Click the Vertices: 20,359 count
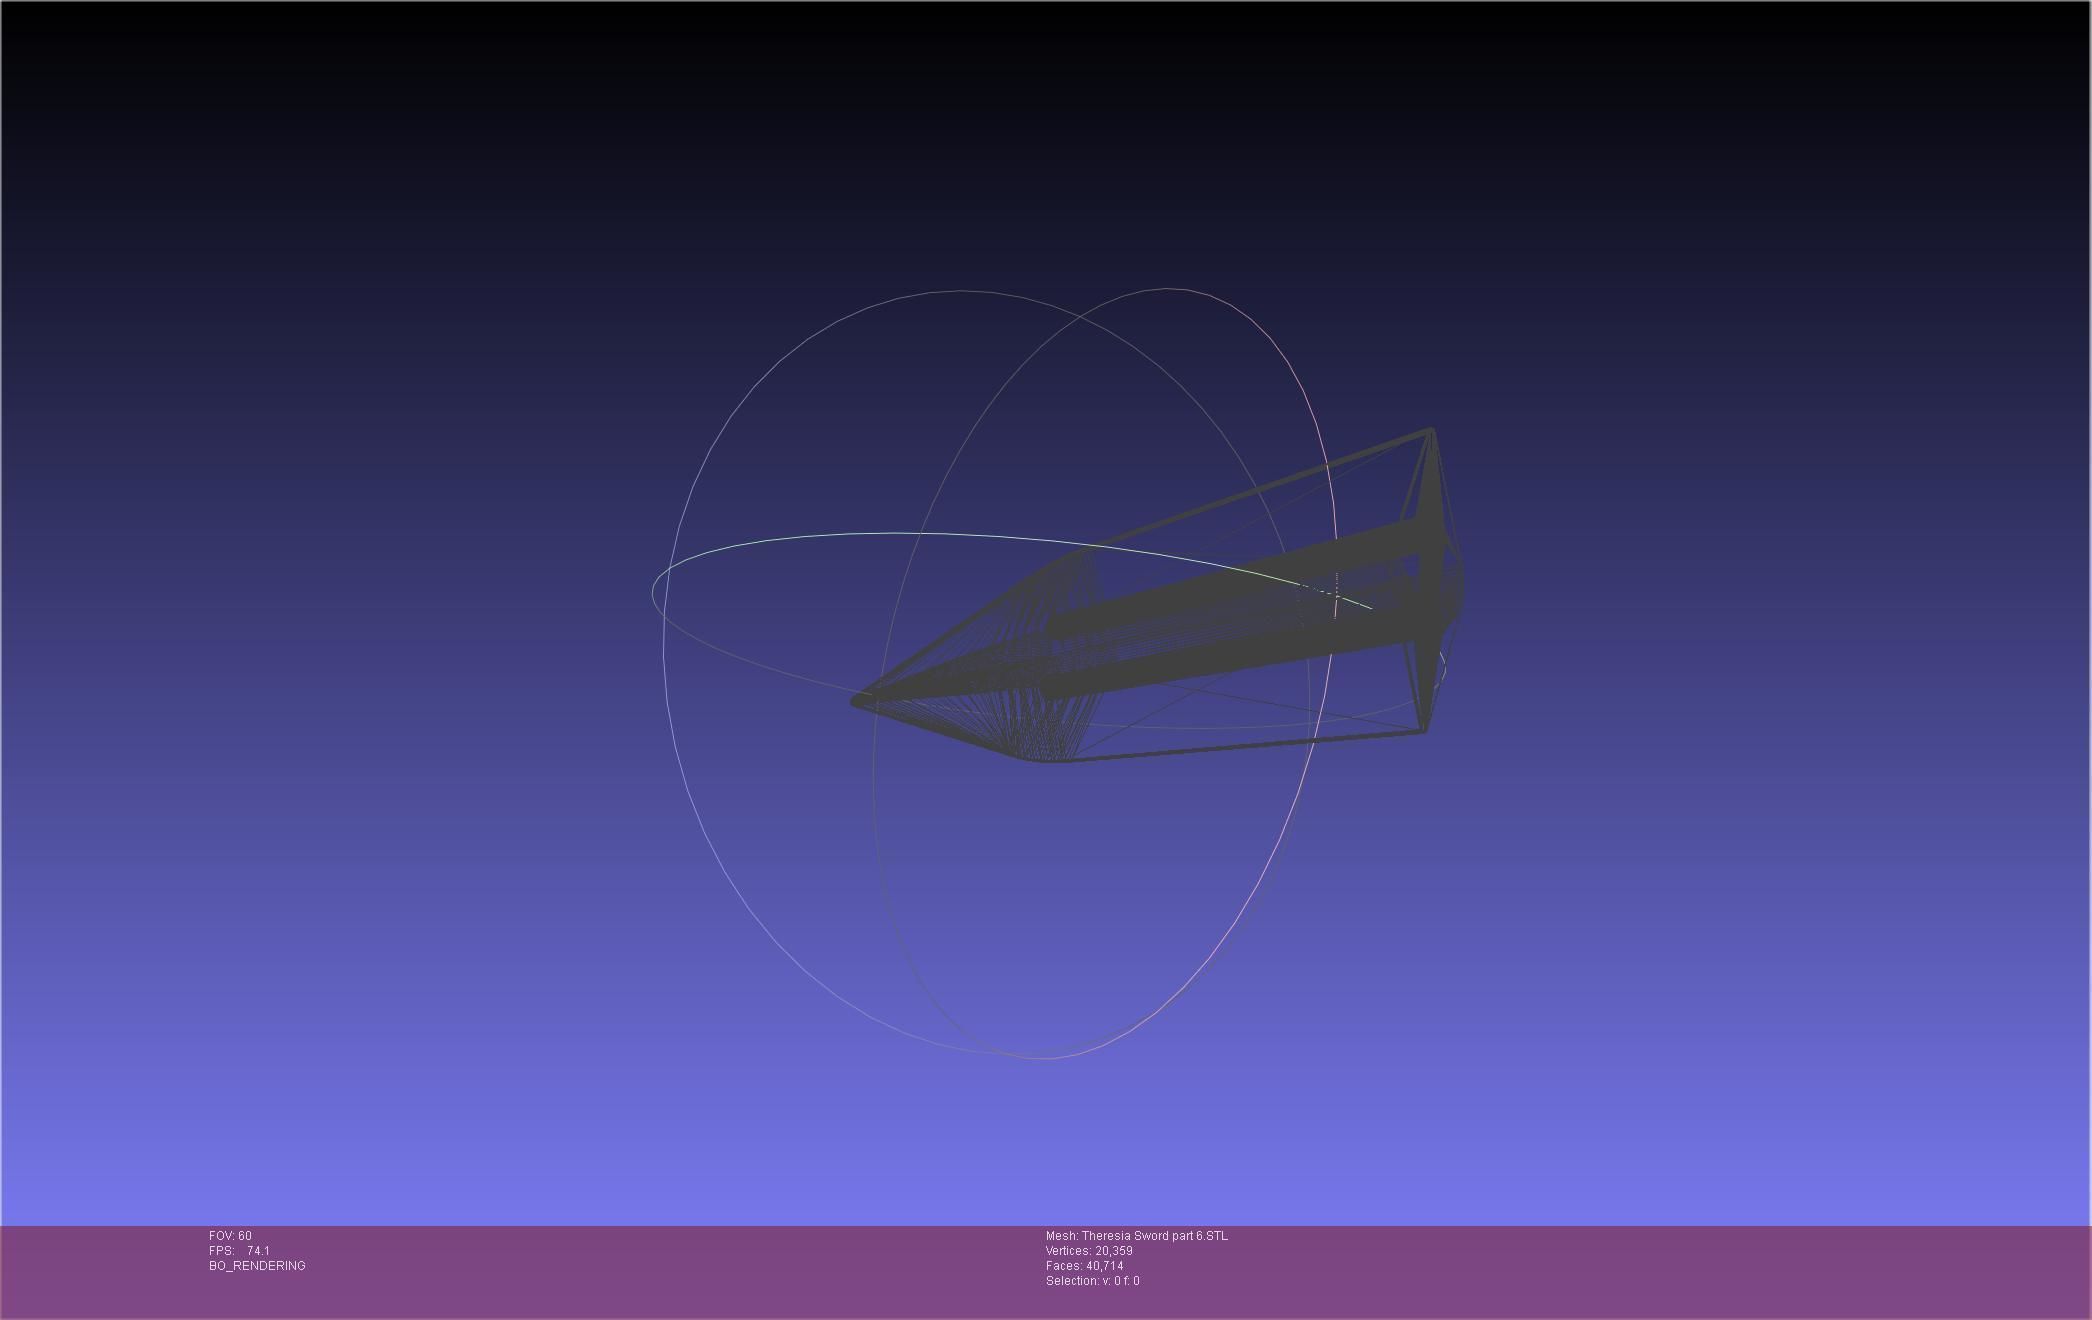This screenshot has height=1320, width=2092. (x=1088, y=1251)
